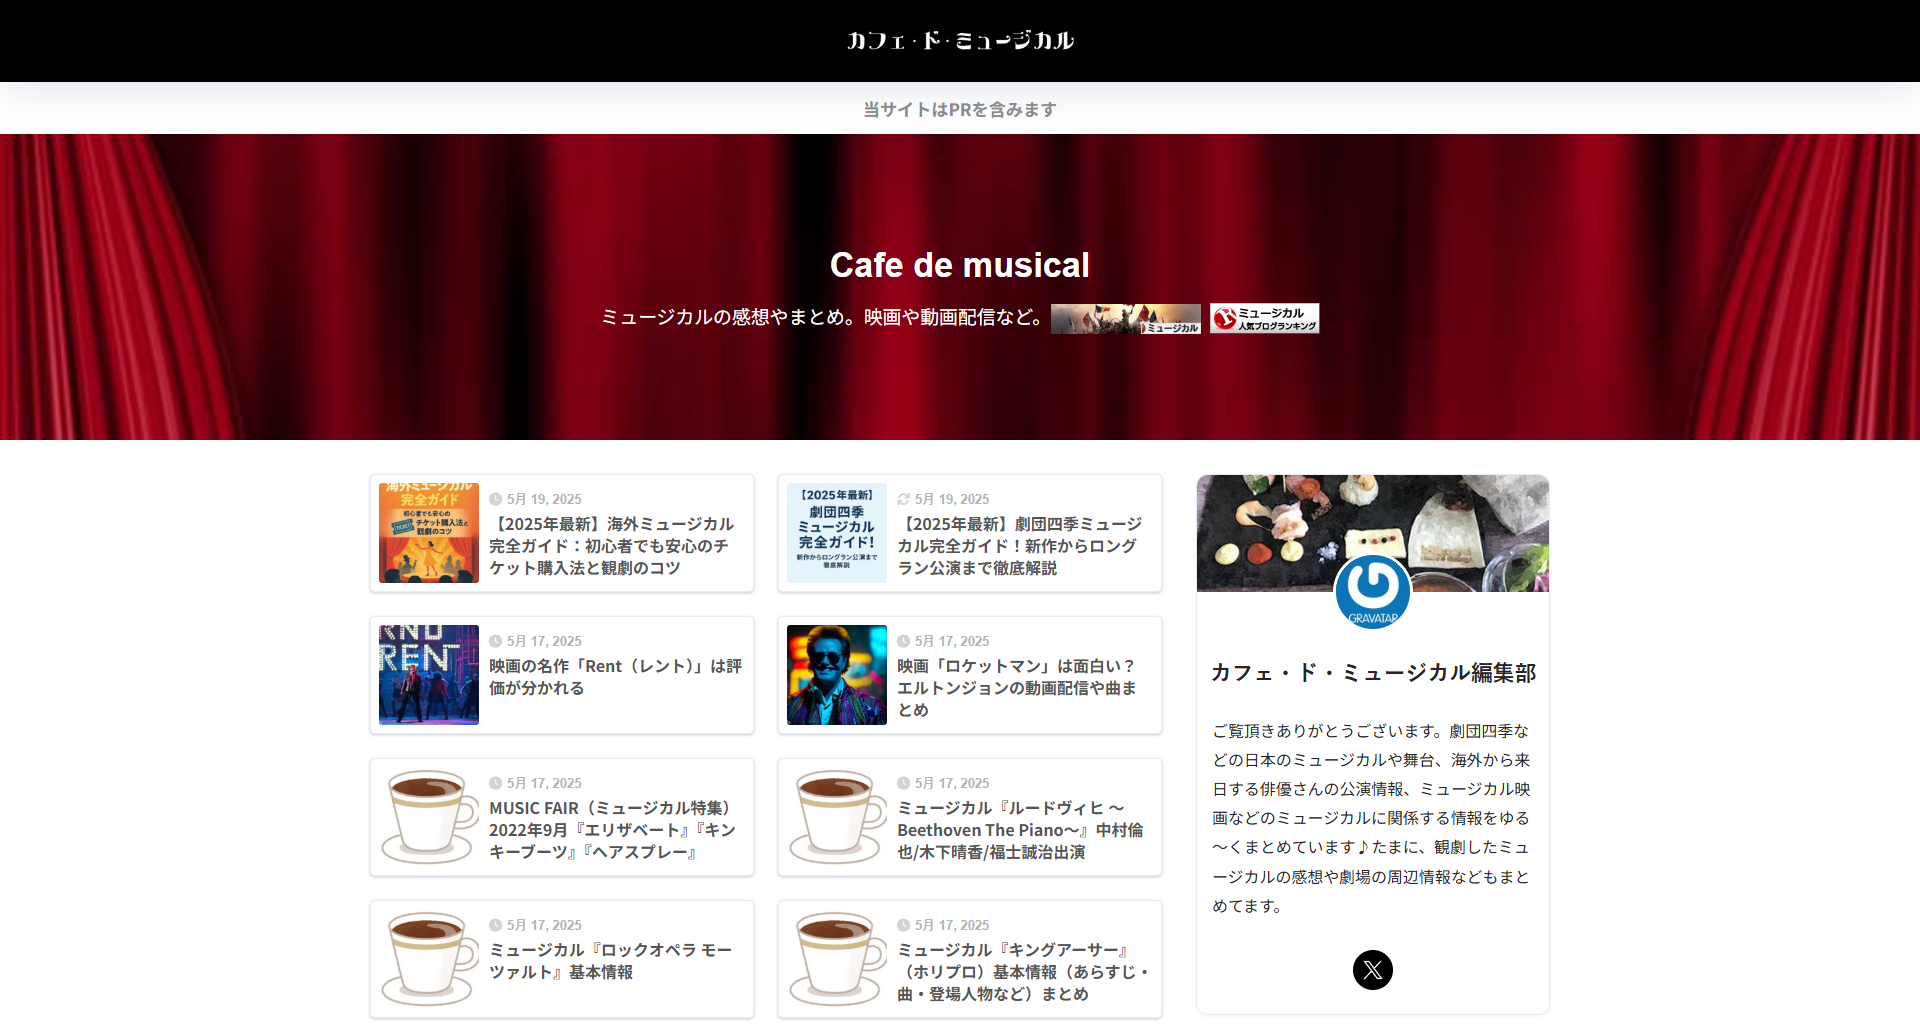Open the 映画の名作「Rent（レント）」article link

[614, 676]
